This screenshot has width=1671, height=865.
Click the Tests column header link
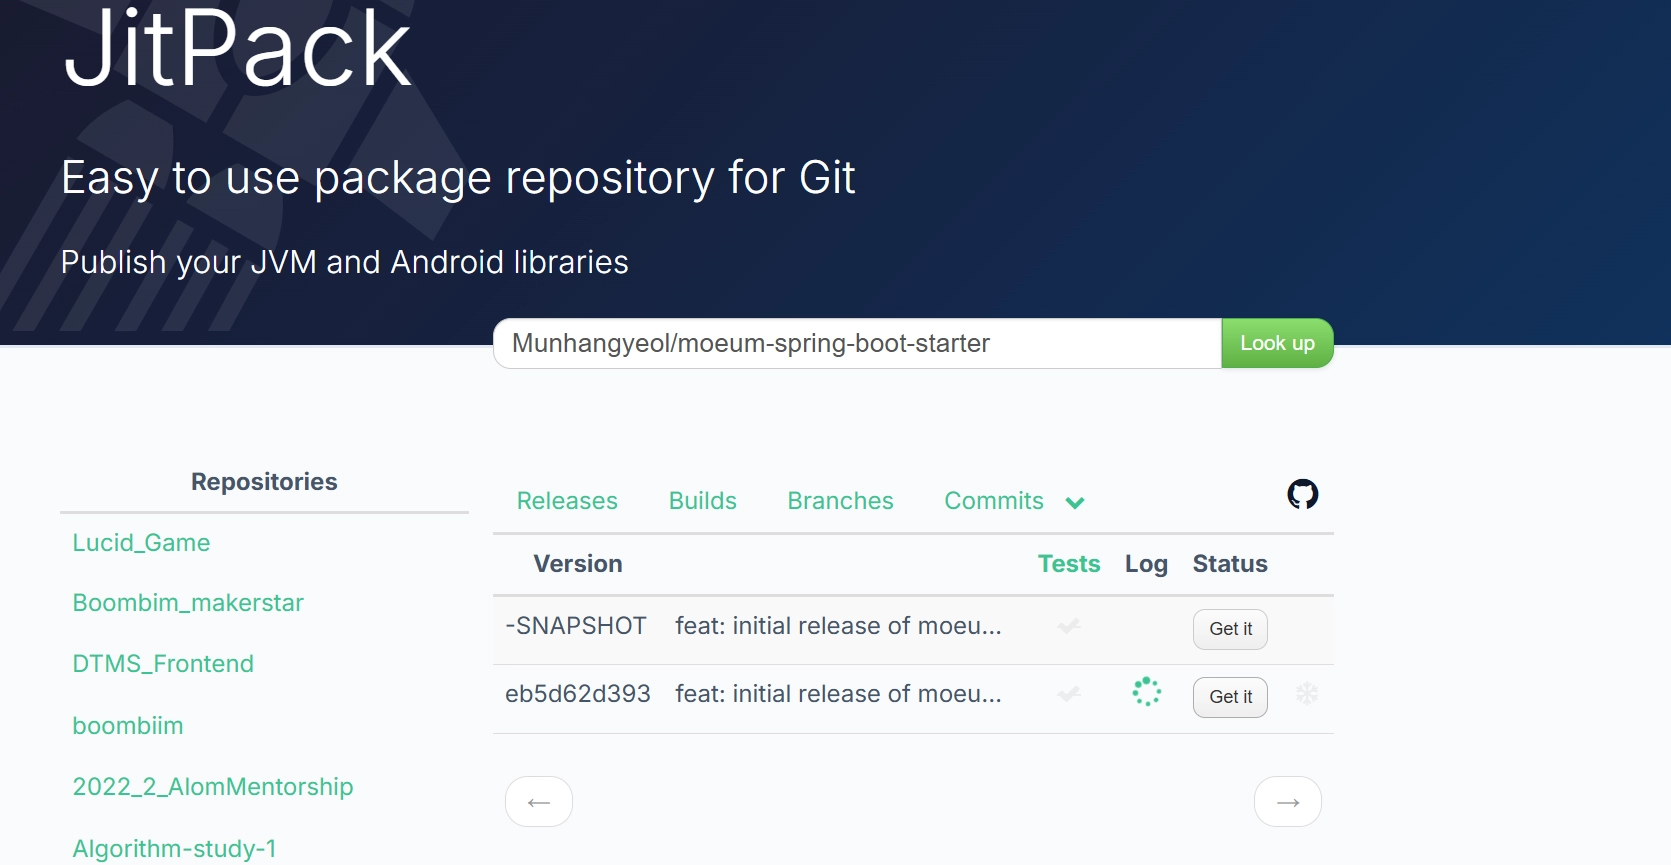(x=1069, y=564)
